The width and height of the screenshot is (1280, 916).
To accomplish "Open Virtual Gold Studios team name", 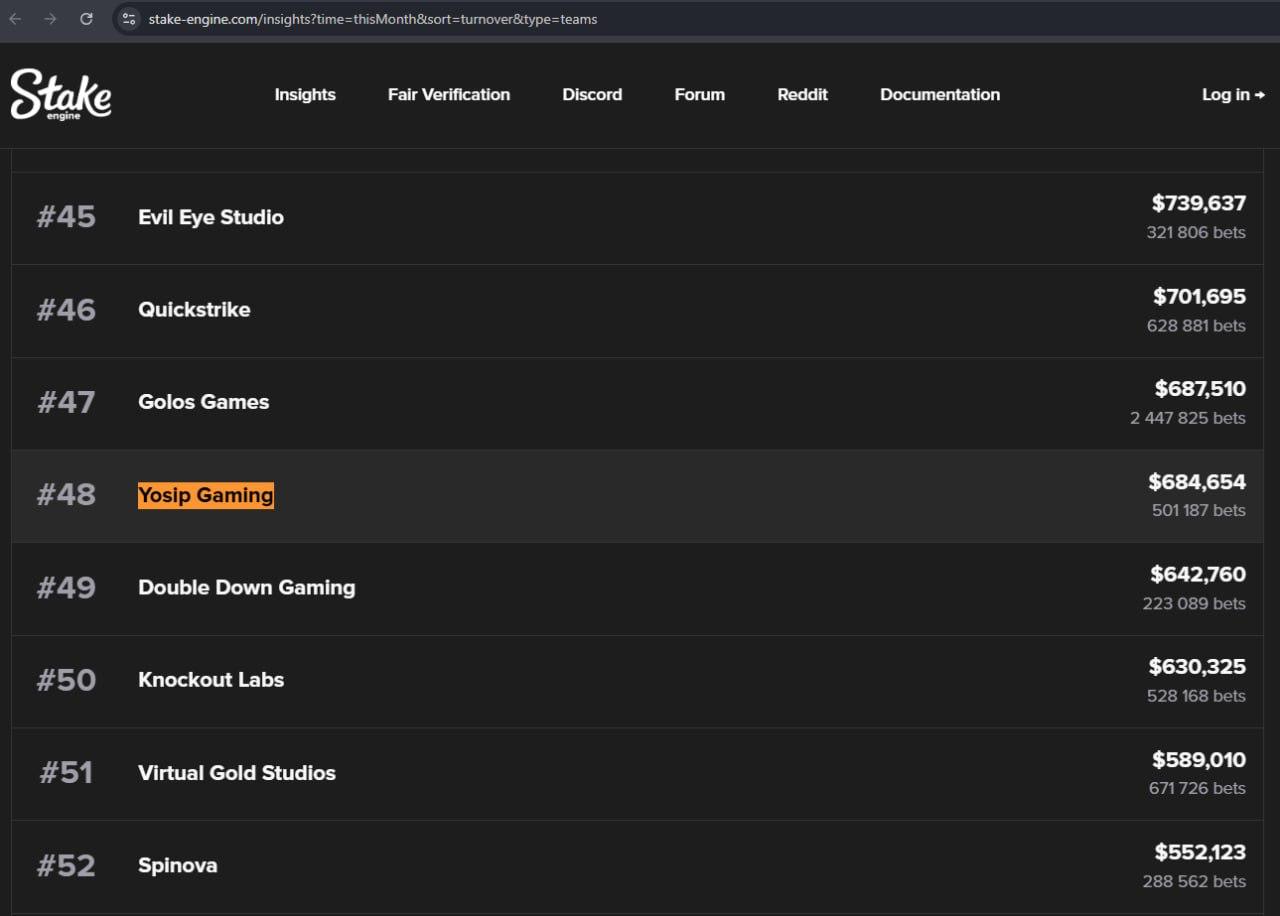I will click(237, 773).
